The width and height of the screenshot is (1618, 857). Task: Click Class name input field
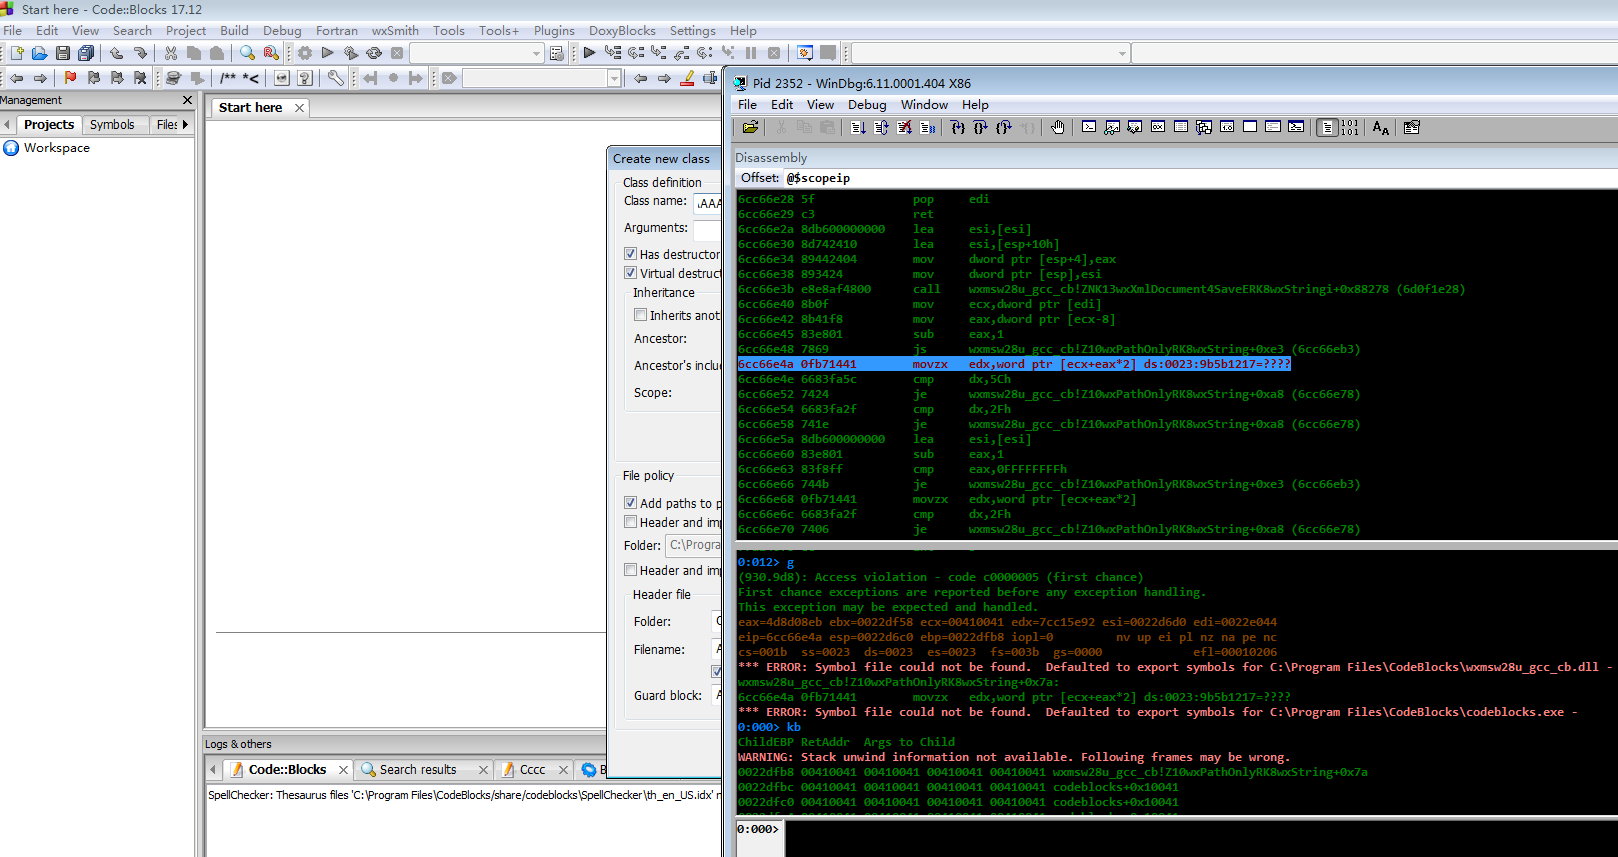[x=708, y=203]
